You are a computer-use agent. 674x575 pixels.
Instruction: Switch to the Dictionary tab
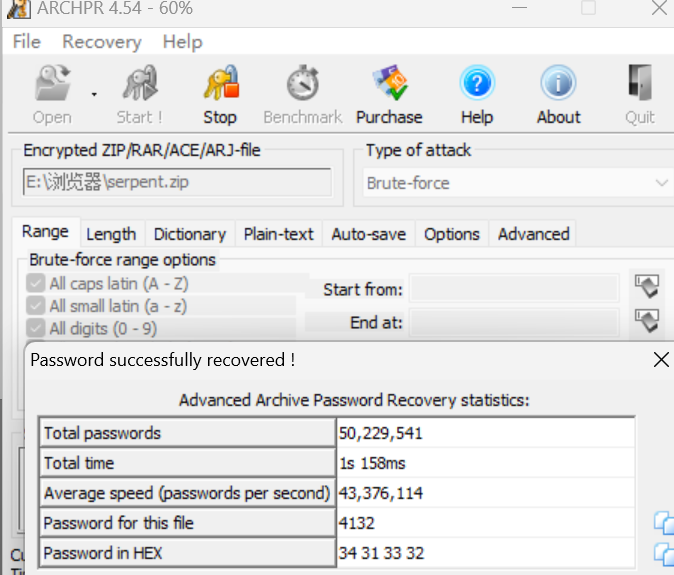pos(189,234)
